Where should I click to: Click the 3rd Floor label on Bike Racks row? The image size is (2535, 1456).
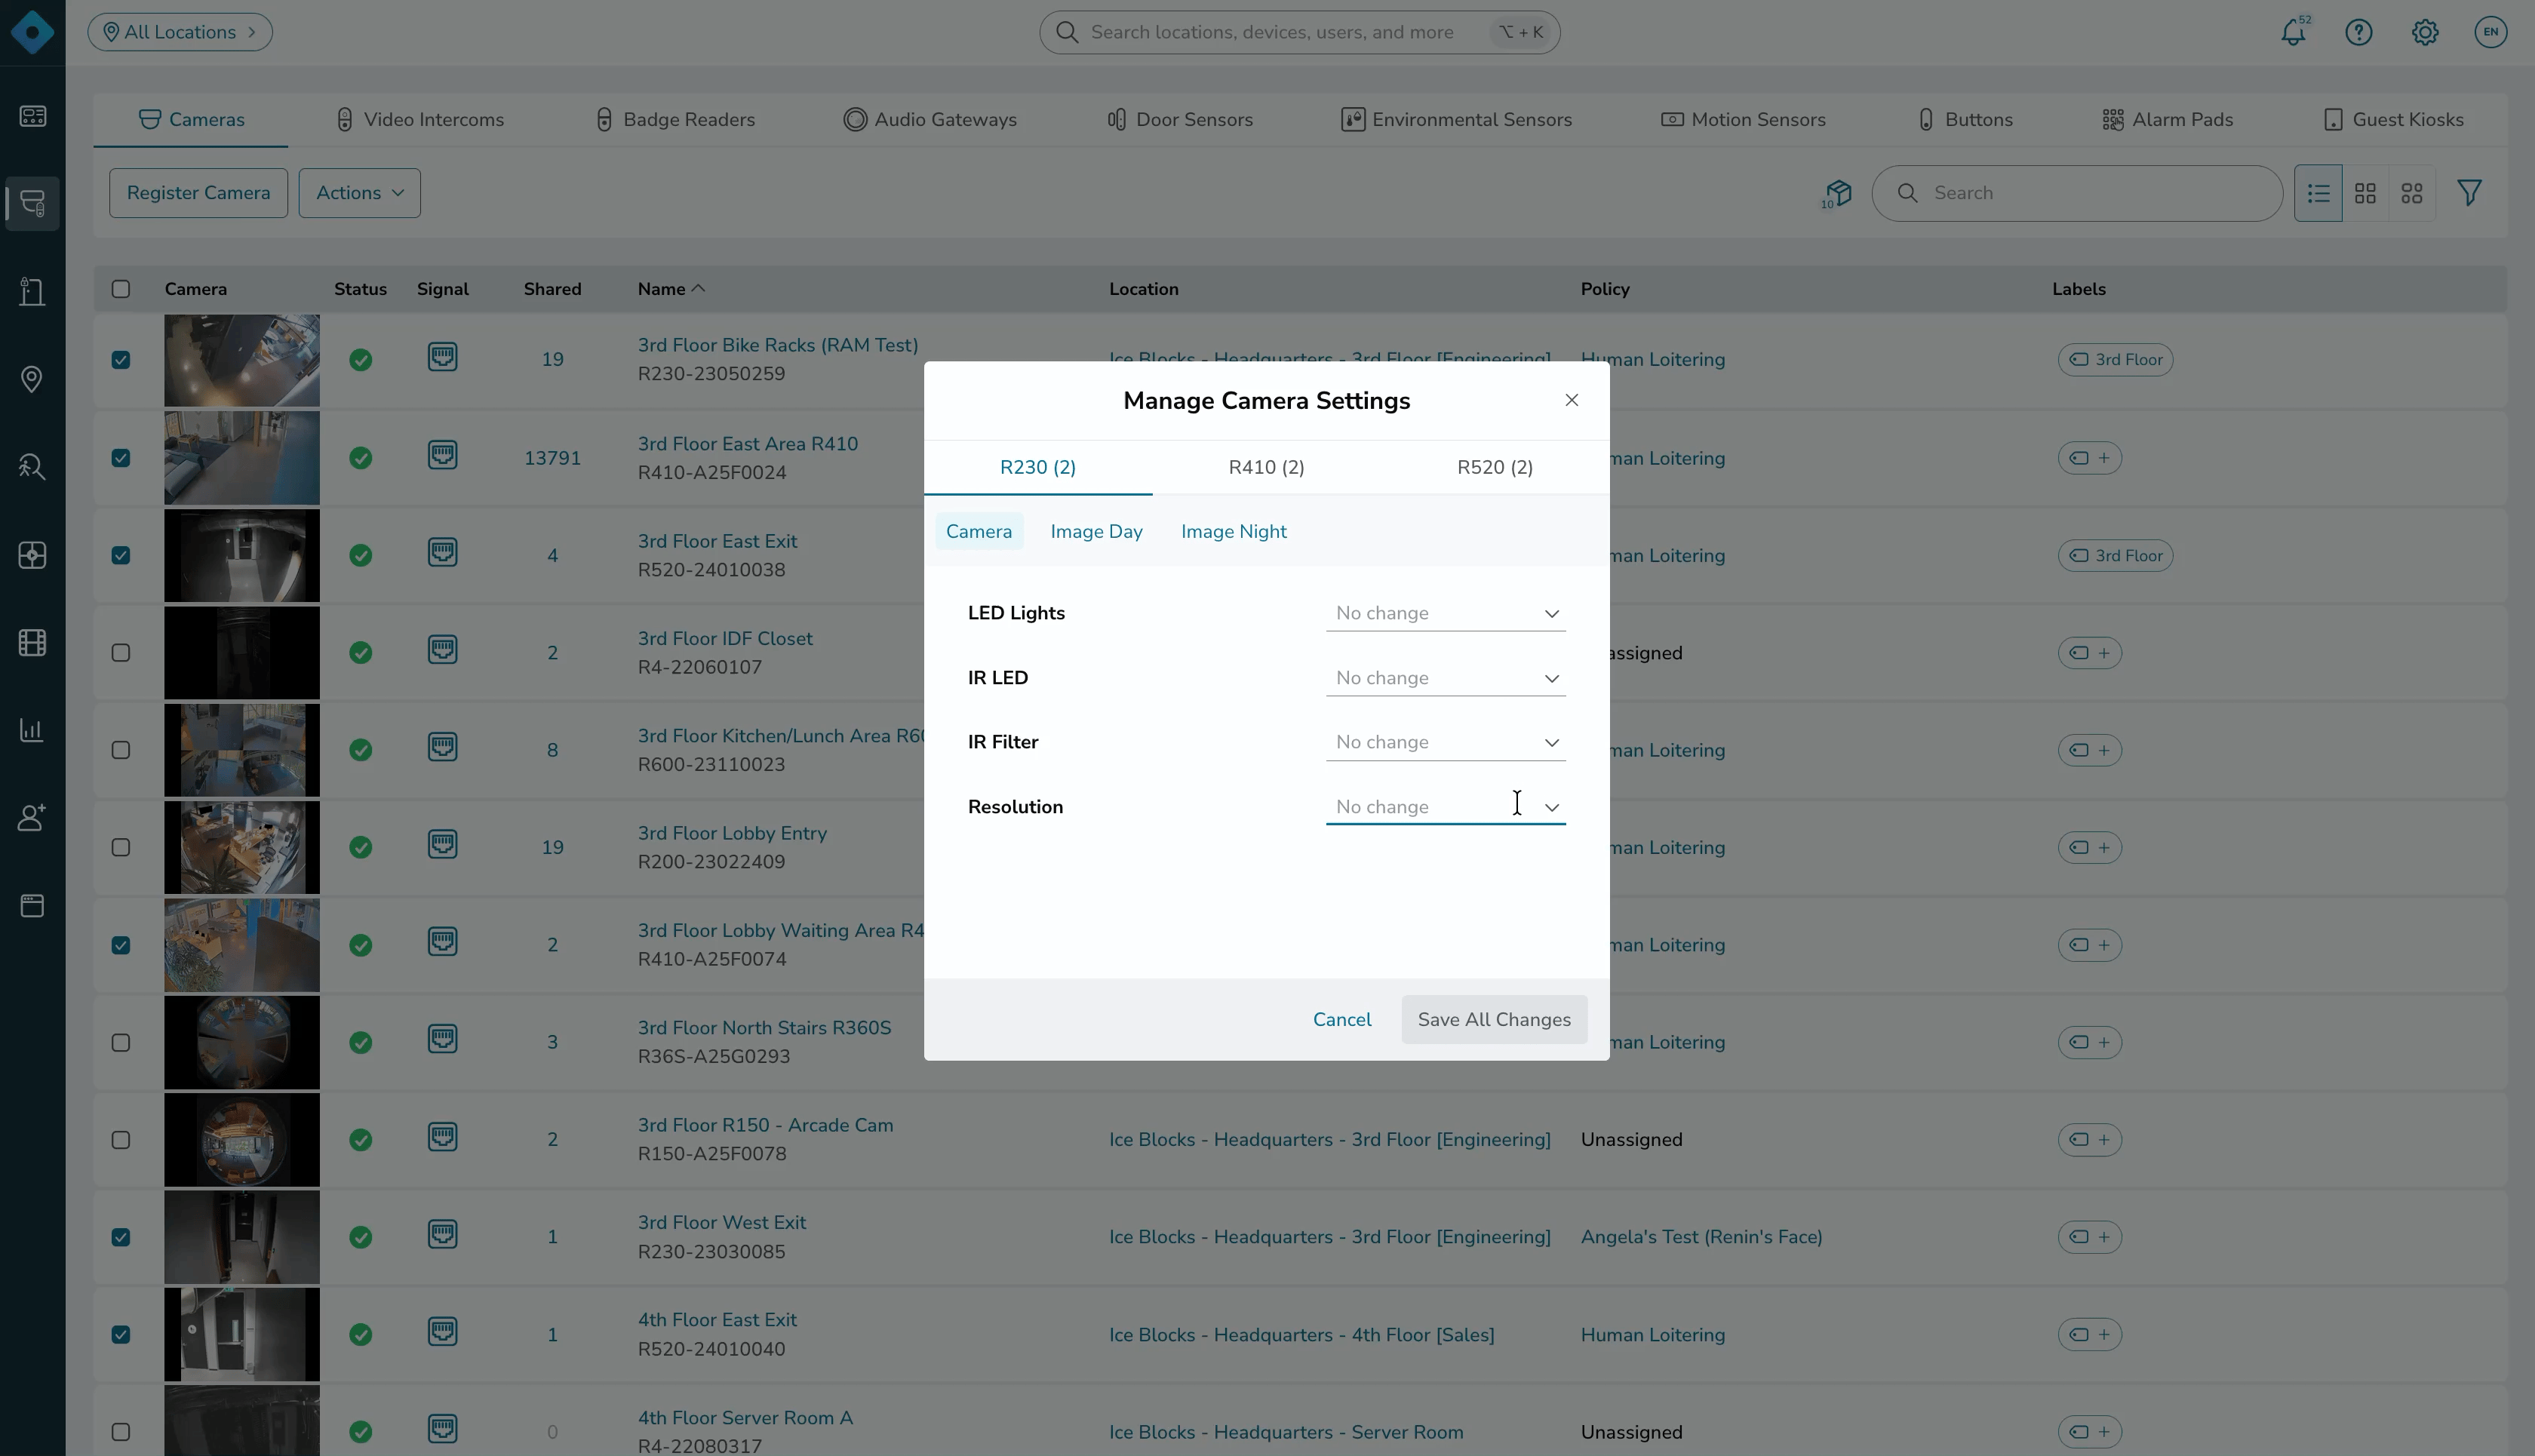(x=2115, y=360)
